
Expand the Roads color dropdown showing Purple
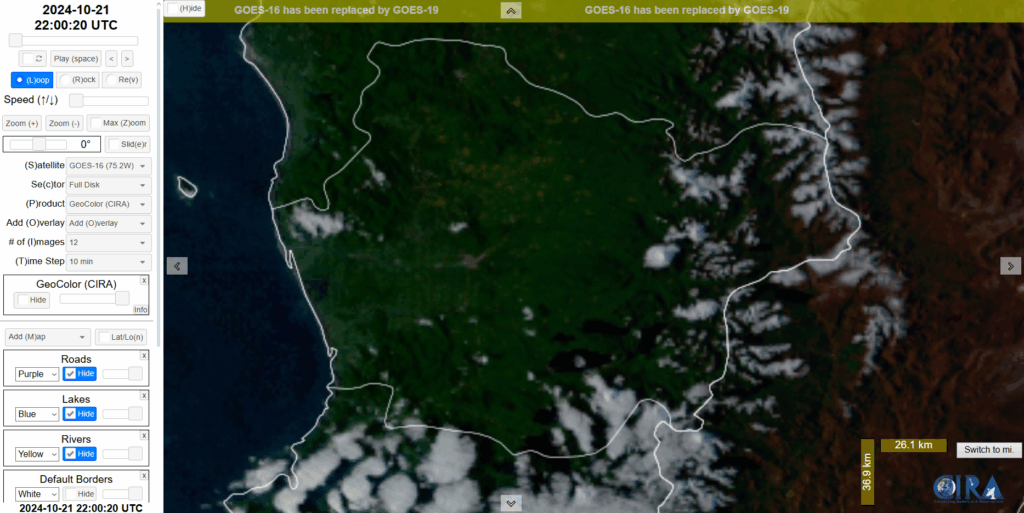(37, 374)
